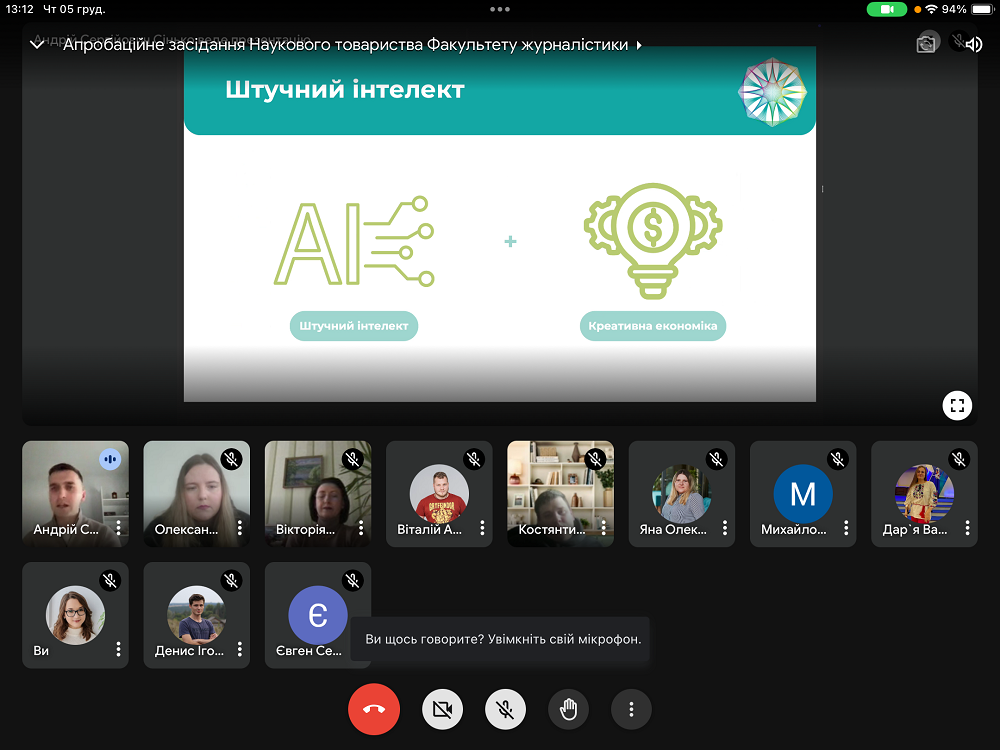The height and width of the screenshot is (750, 1000).
Task: Expand meeting details arrow after title
Action: [x=639, y=45]
